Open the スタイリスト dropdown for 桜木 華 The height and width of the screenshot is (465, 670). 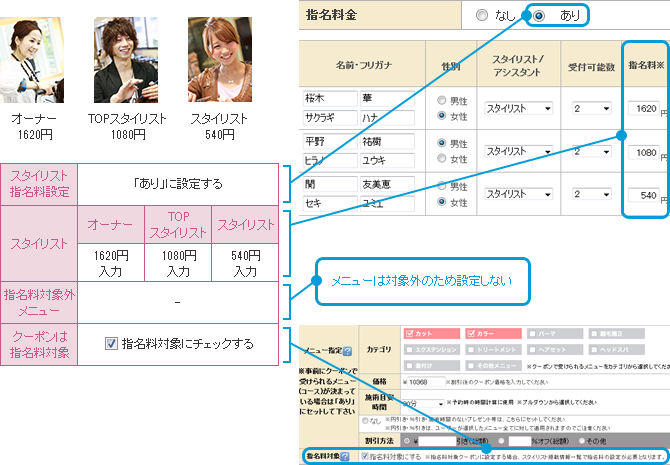click(x=518, y=108)
